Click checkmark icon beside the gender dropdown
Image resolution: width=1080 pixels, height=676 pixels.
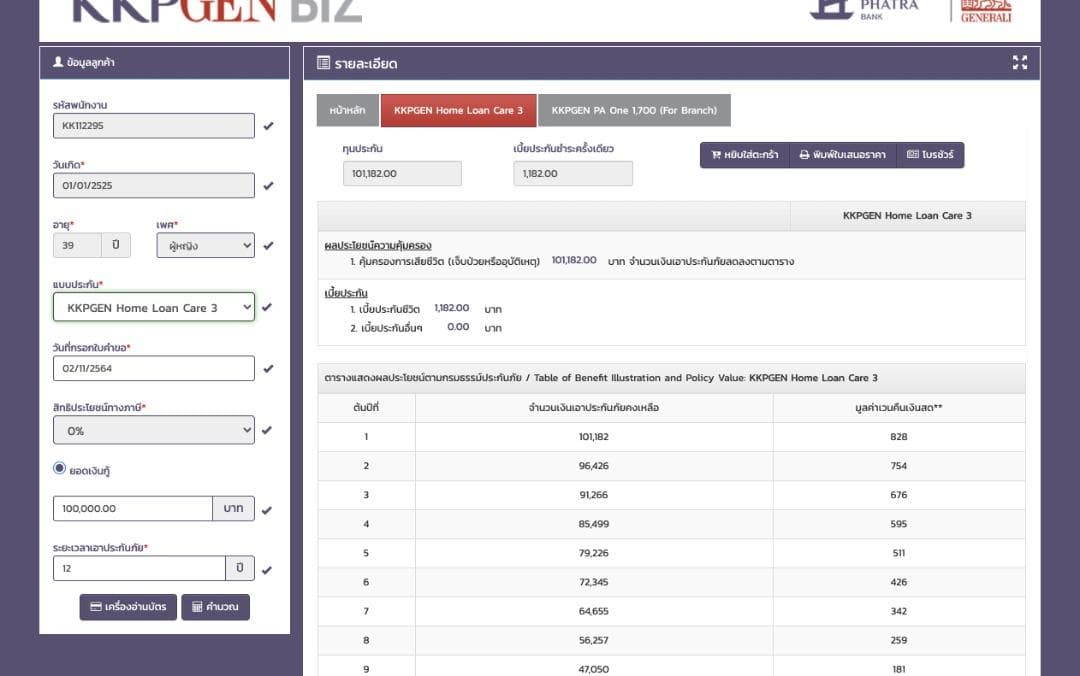click(268, 246)
